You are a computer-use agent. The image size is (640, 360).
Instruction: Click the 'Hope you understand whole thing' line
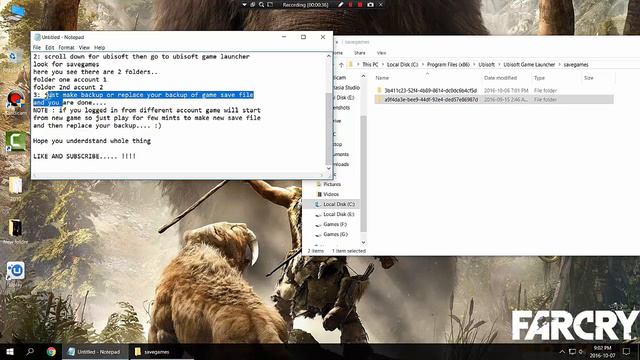click(92, 141)
